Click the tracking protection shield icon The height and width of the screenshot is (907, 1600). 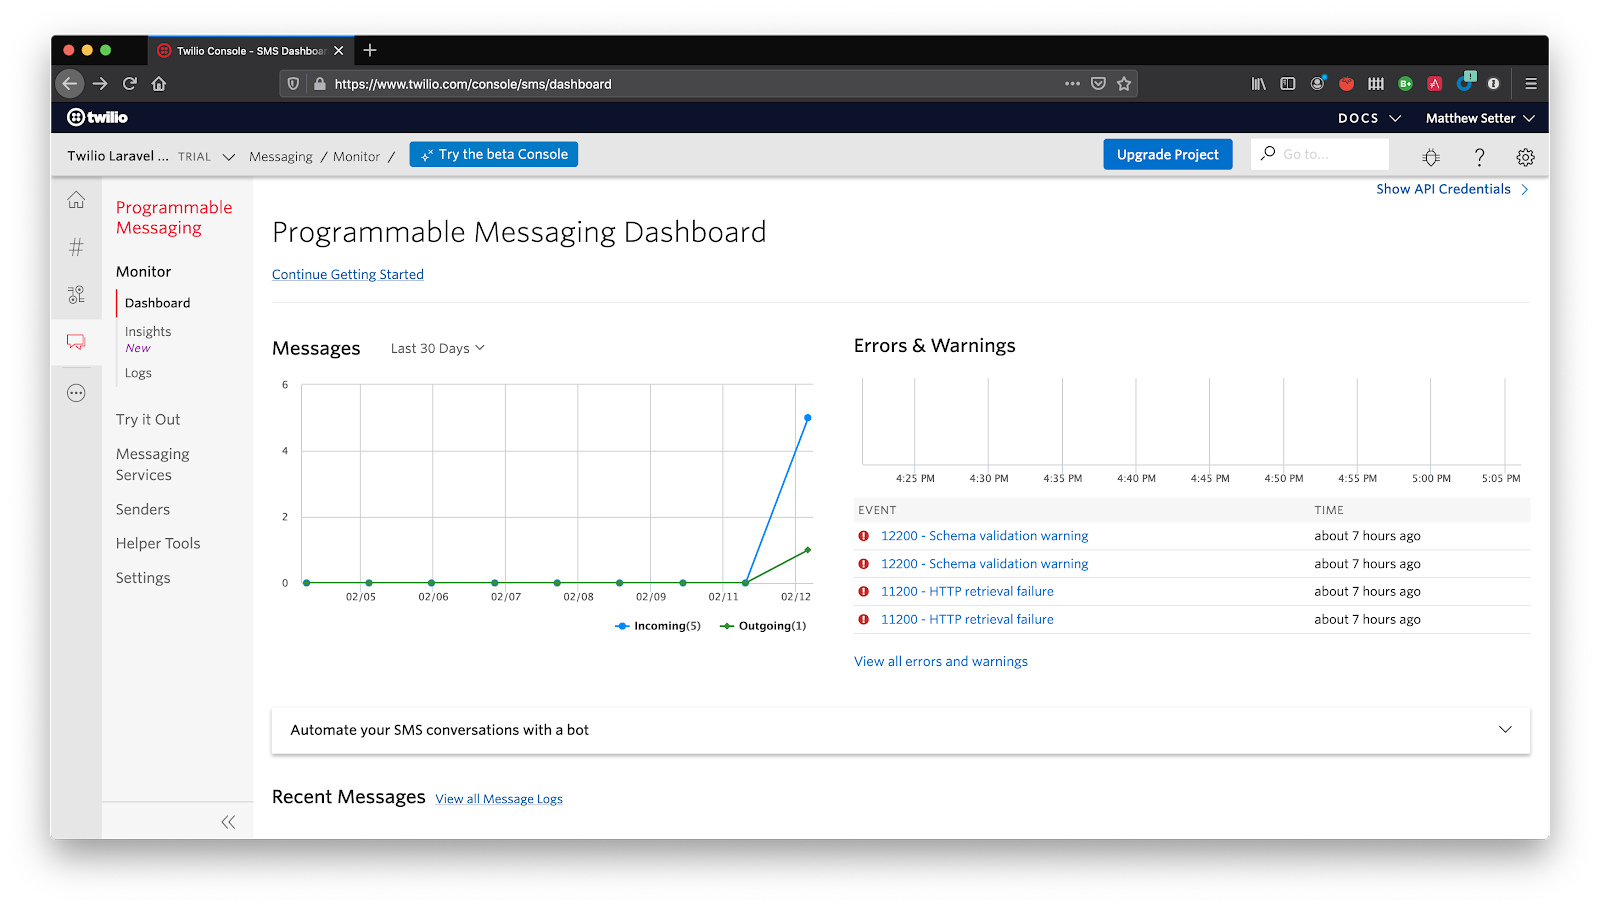pos(293,84)
